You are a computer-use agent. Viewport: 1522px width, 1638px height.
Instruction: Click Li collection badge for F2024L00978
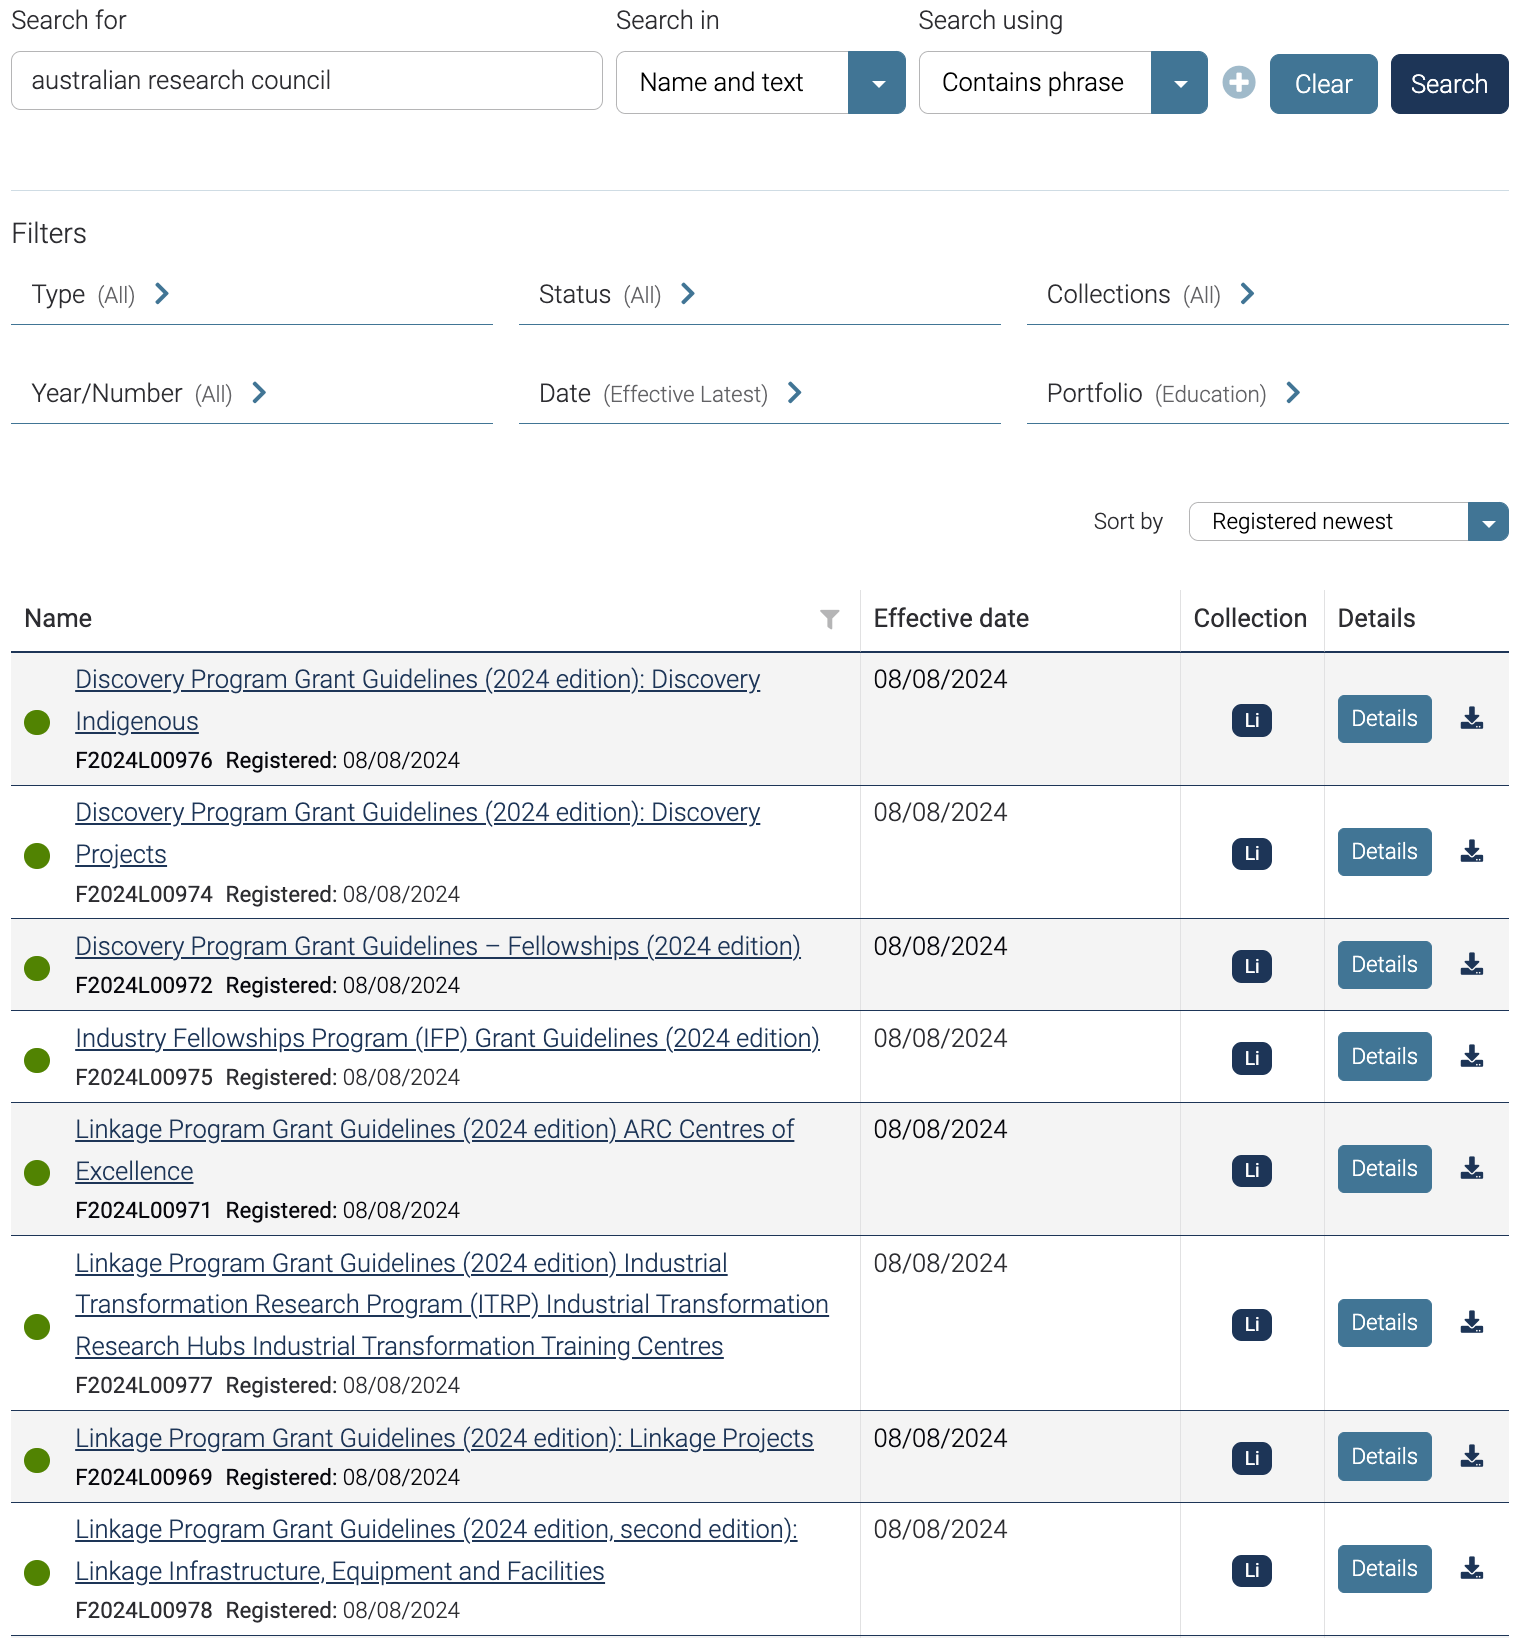click(x=1251, y=1570)
